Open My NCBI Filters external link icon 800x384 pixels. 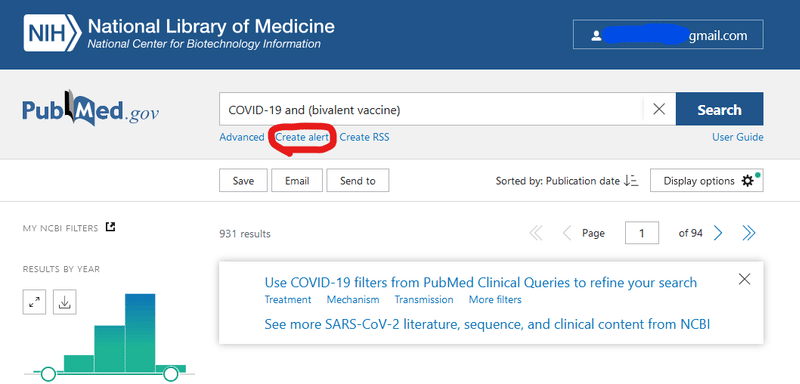(110, 227)
